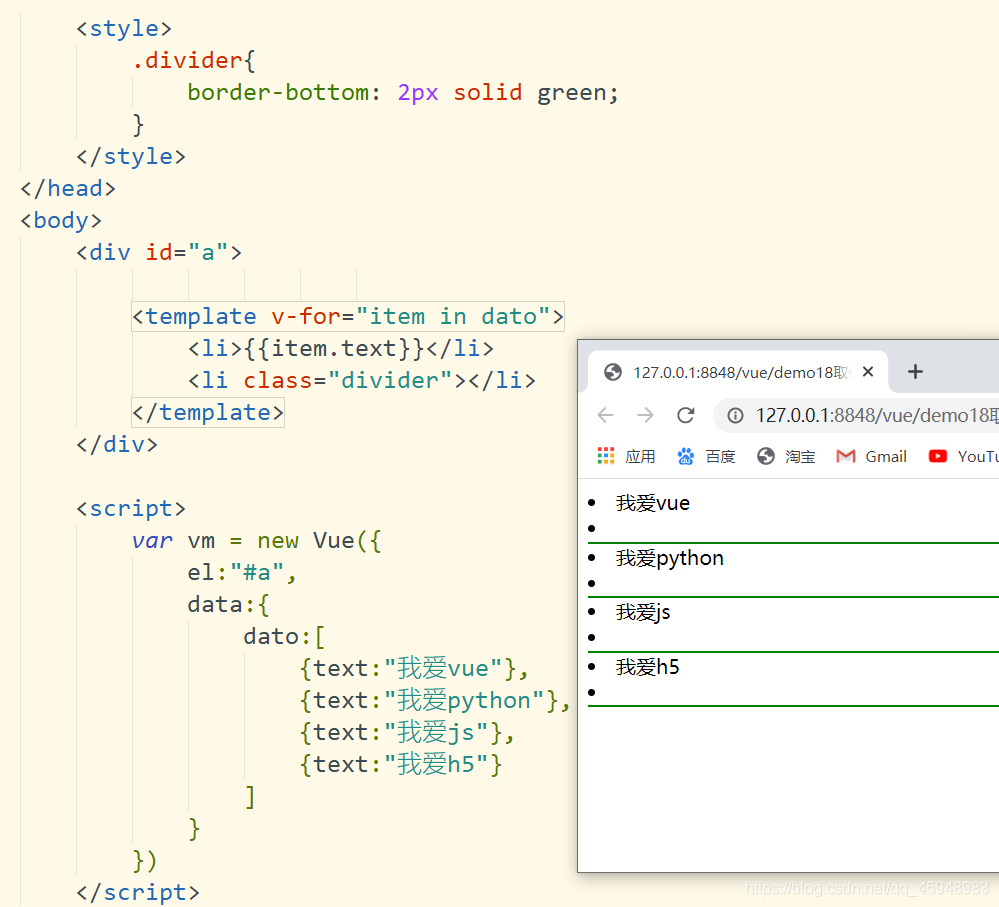Click the {text:"我爱js"} code line
Screen dimensions: 999x907
(x=407, y=732)
